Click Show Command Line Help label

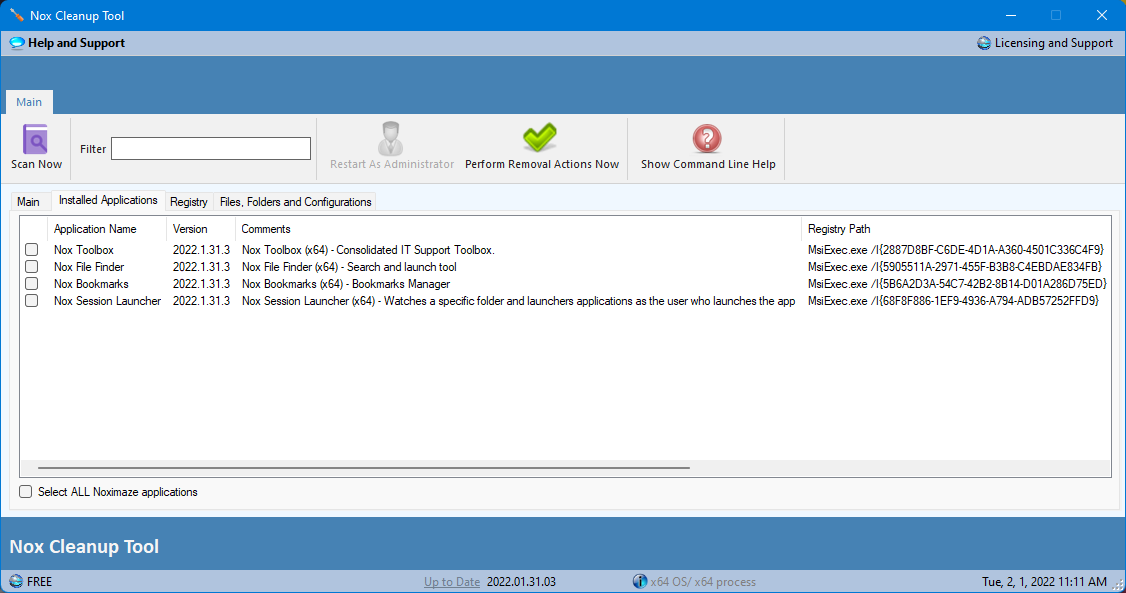click(x=708, y=164)
